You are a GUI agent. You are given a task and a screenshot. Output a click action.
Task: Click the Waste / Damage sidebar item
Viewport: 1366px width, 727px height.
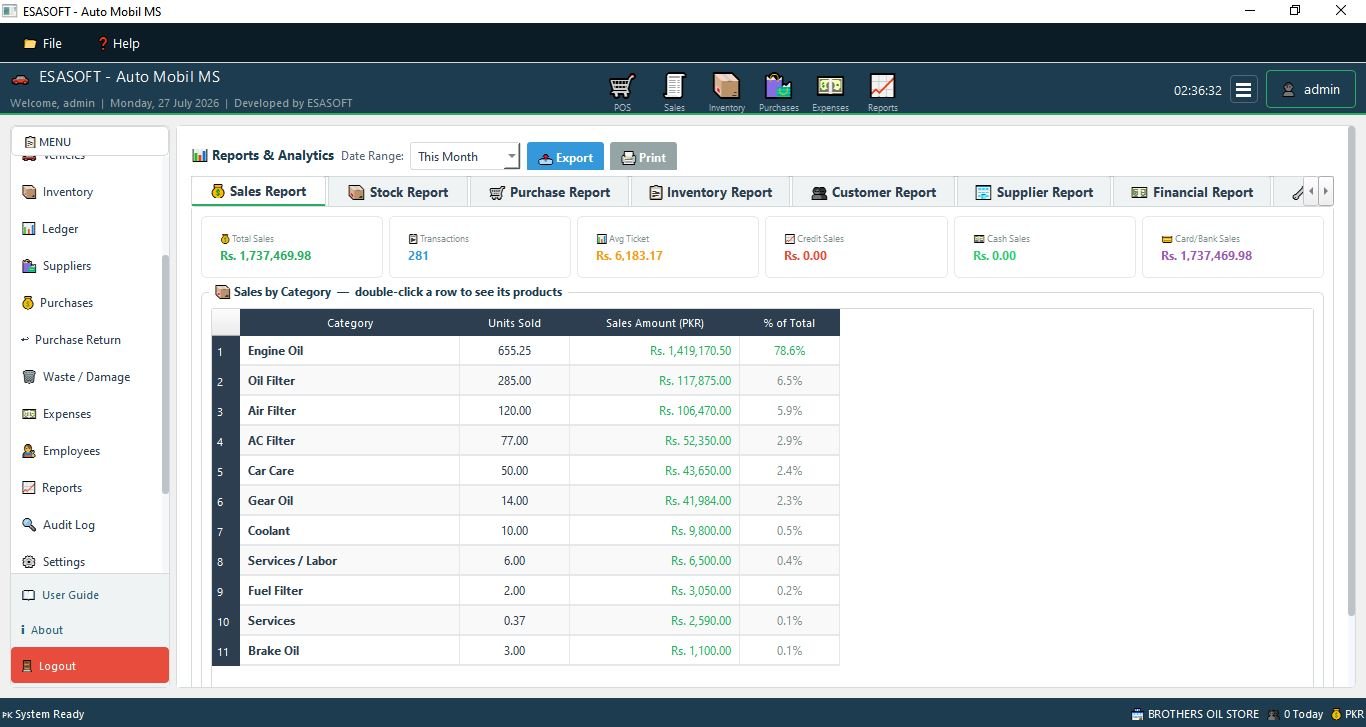[x=76, y=377]
